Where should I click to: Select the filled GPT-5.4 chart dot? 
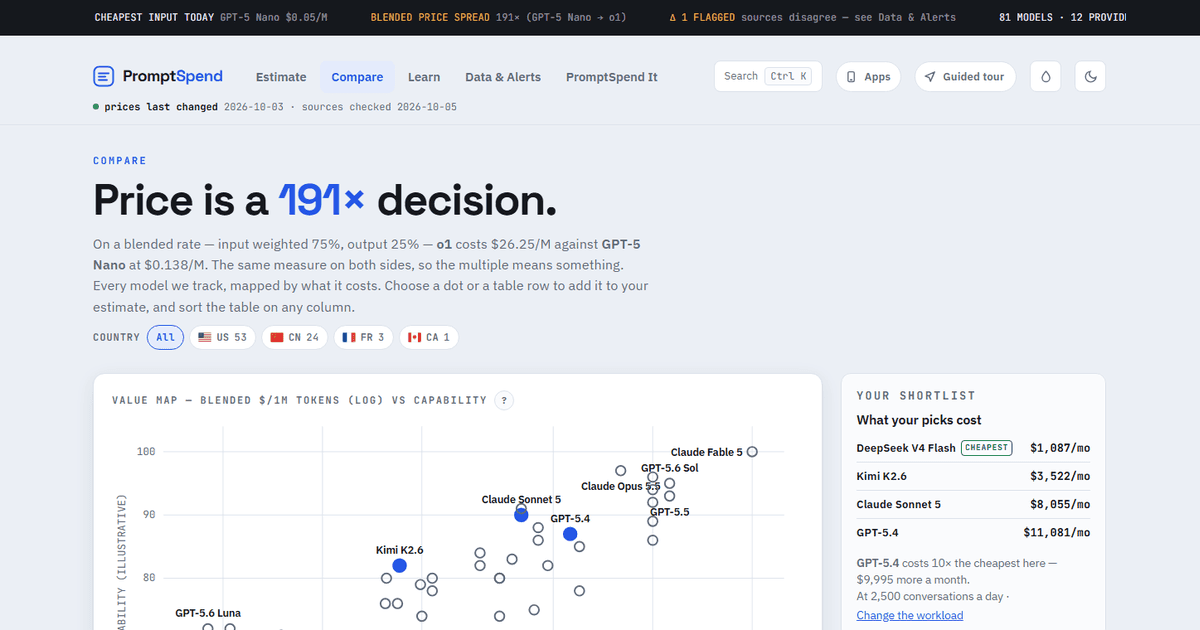(x=570, y=534)
